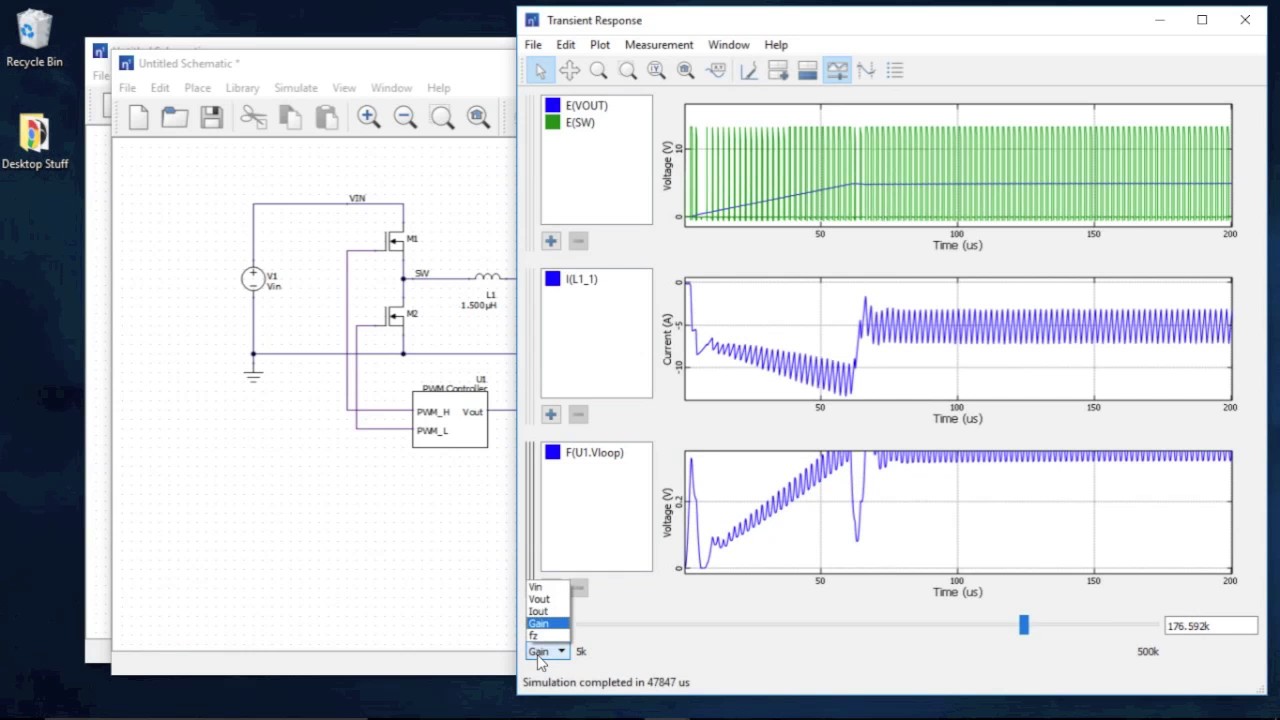Select the pan (cross arrows) tool

click(569, 70)
